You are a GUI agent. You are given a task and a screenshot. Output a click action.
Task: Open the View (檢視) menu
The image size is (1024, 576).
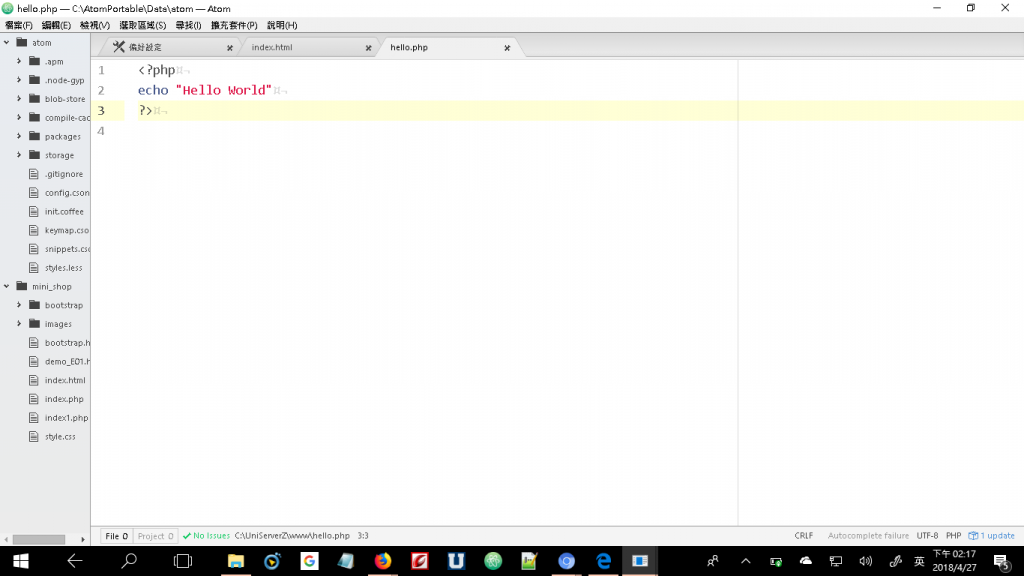[x=95, y=25]
